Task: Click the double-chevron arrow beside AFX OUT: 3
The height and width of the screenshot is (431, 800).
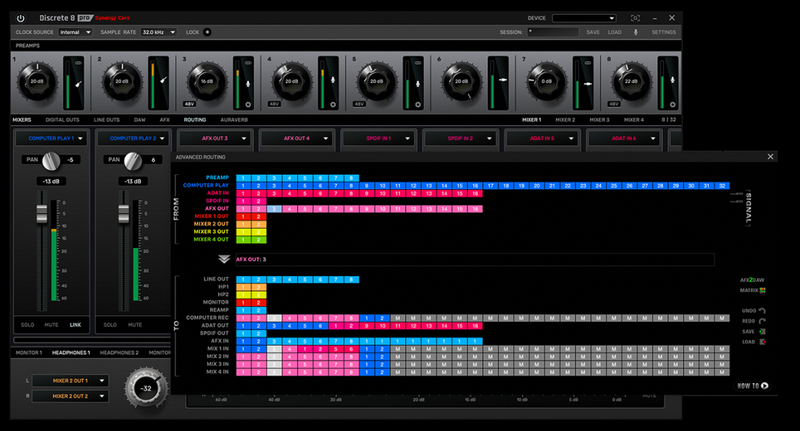Action: tap(224, 259)
